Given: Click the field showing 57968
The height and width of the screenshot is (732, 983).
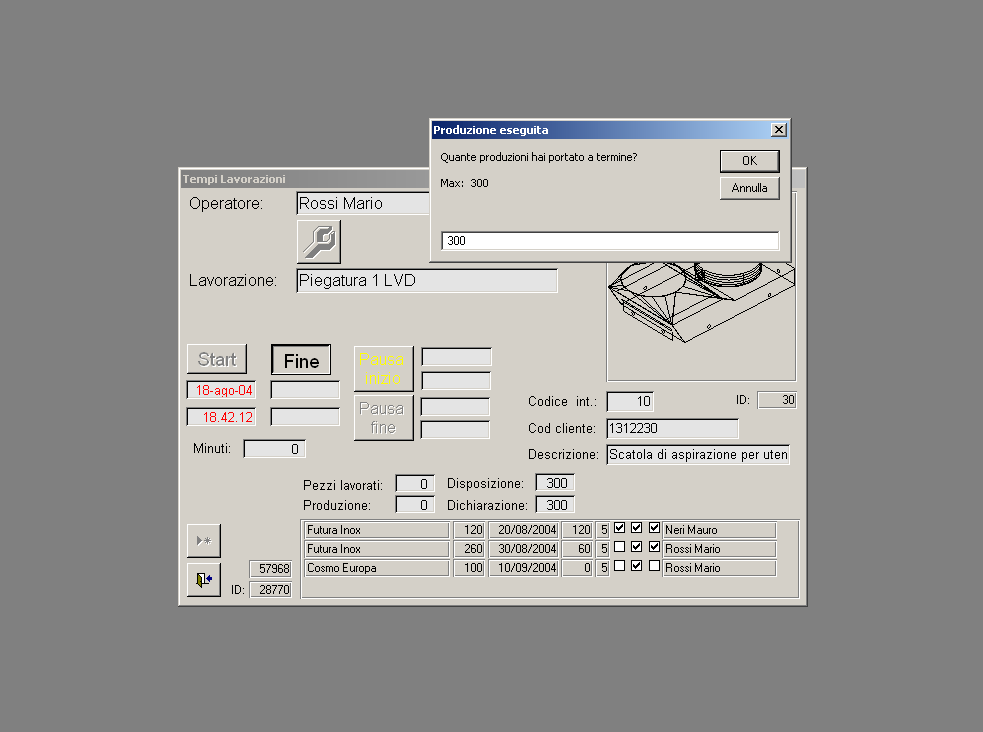Looking at the screenshot, I should (271, 568).
